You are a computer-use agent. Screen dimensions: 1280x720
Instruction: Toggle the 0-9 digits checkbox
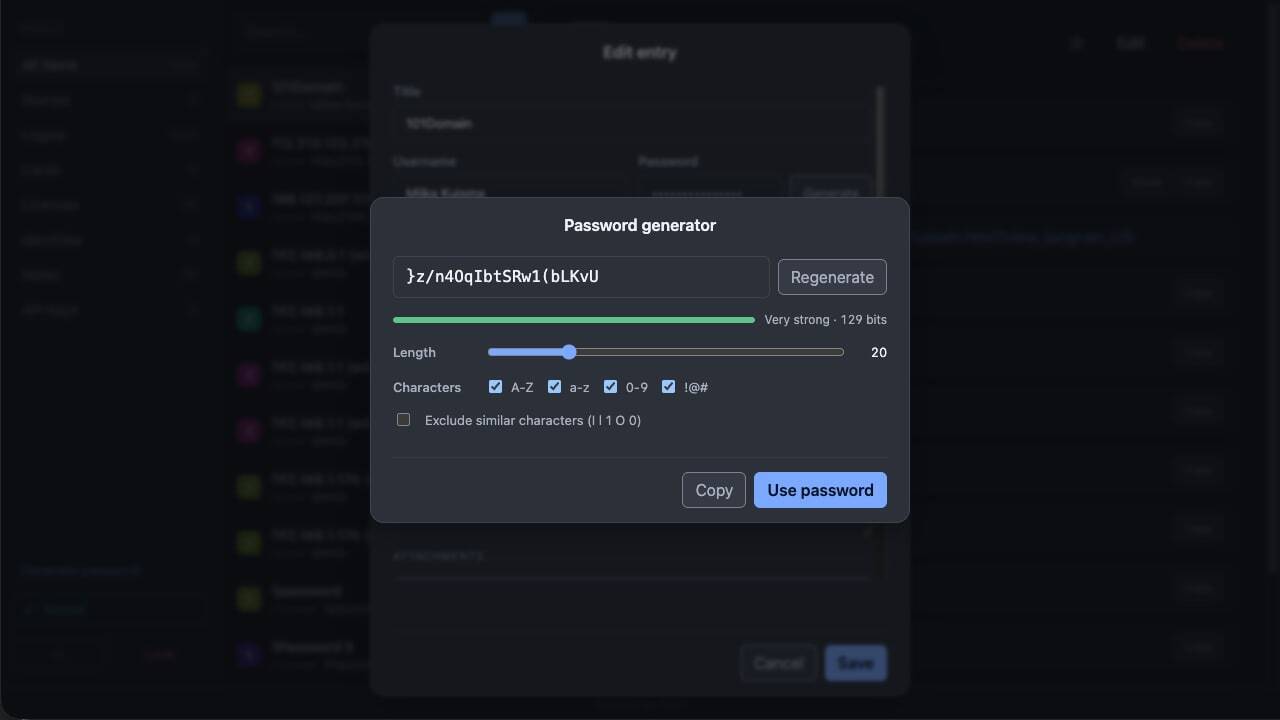[x=610, y=387]
